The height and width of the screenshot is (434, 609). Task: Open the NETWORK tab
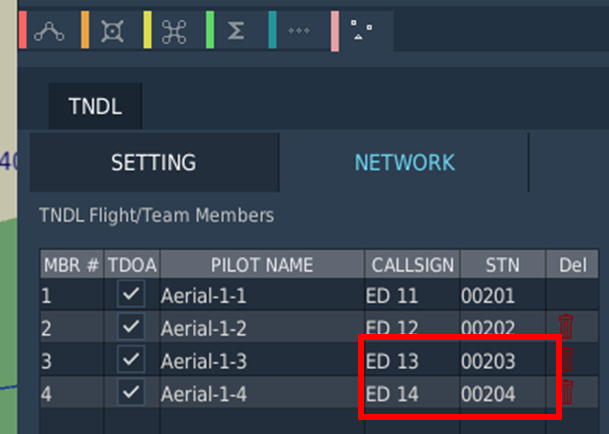pos(404,162)
